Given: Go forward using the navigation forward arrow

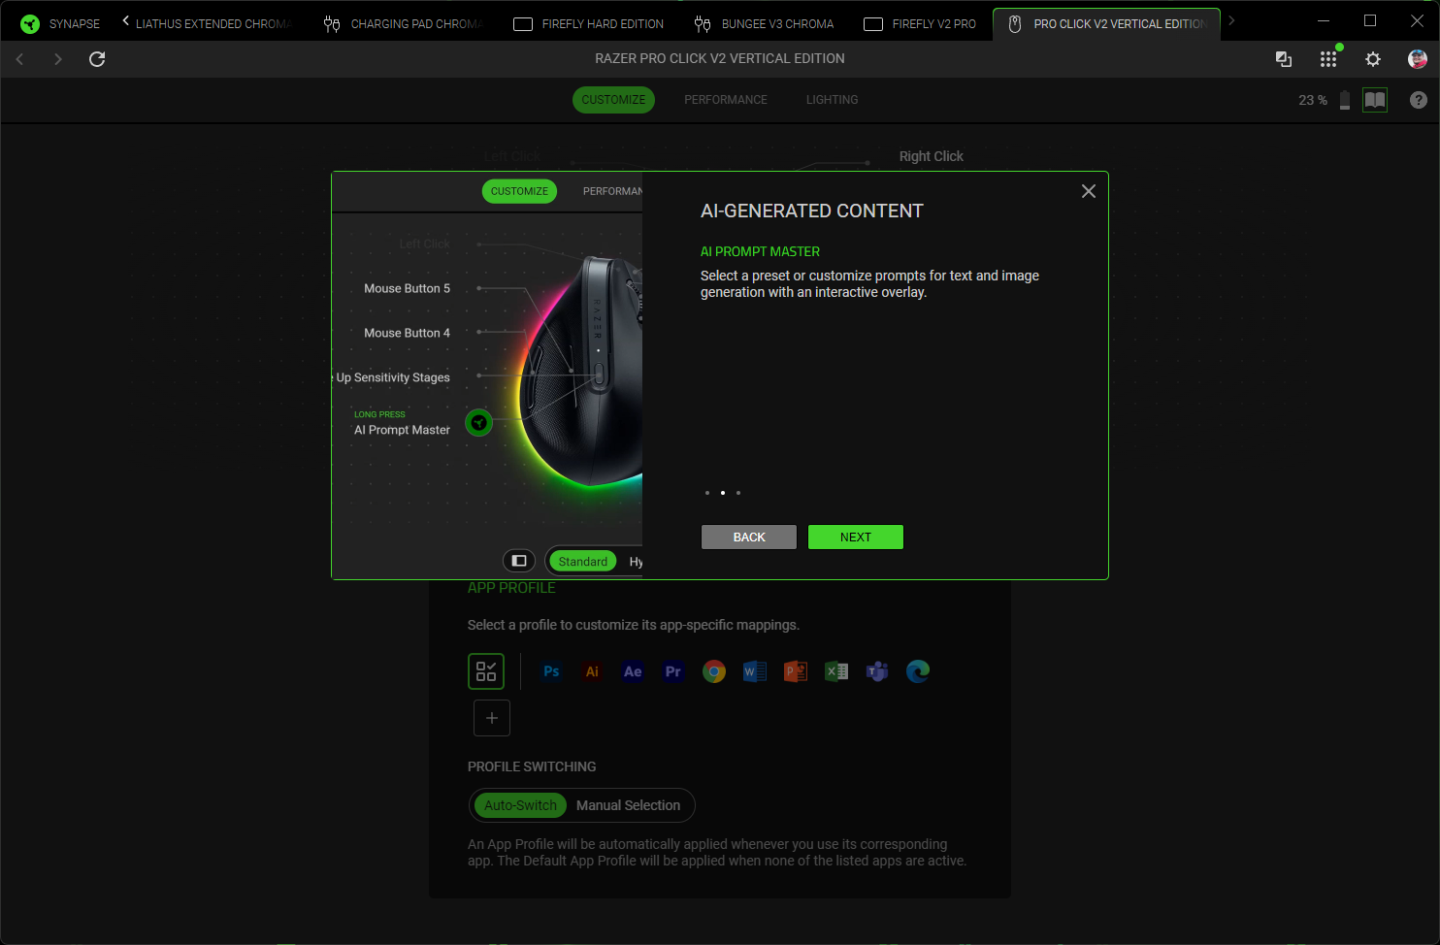Looking at the screenshot, I should coord(58,59).
